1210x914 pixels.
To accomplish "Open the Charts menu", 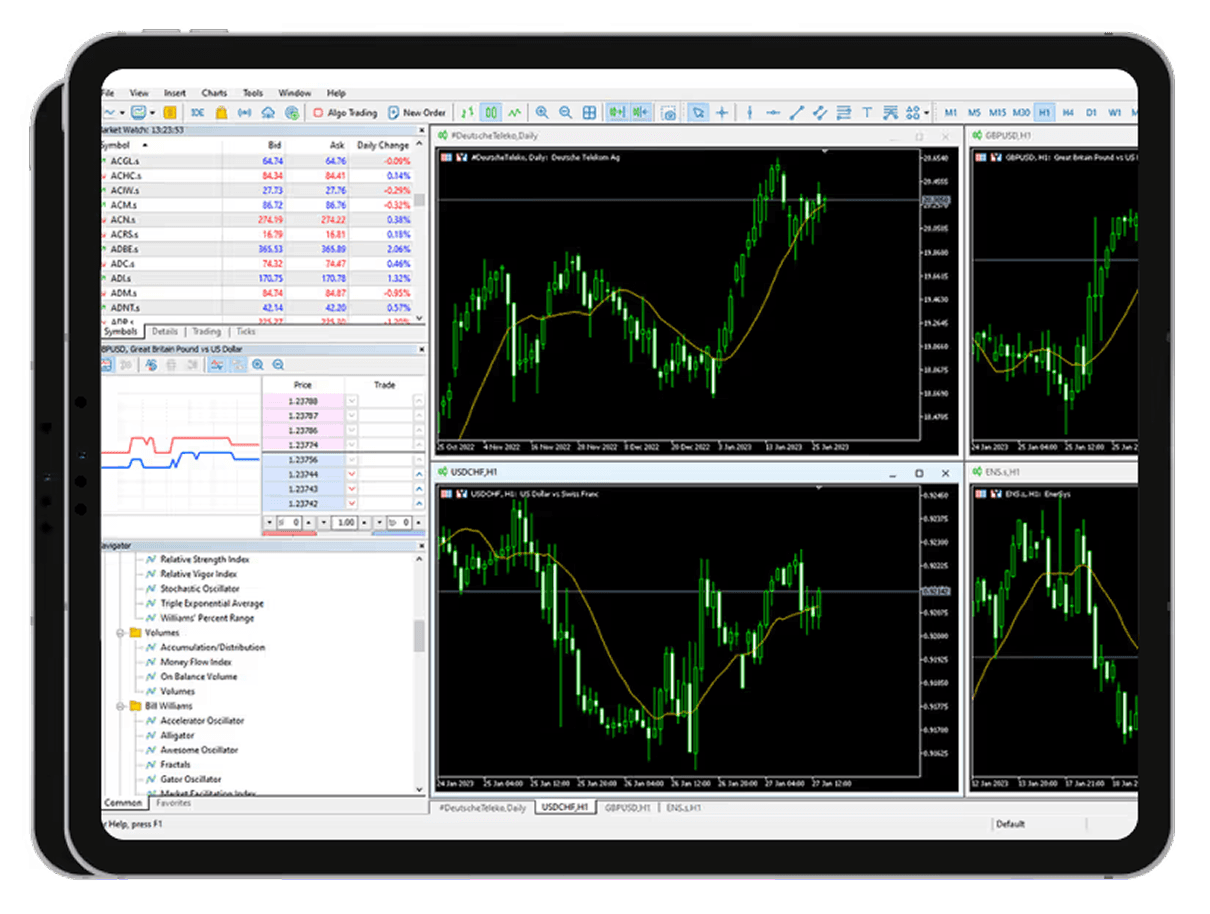I will [214, 92].
